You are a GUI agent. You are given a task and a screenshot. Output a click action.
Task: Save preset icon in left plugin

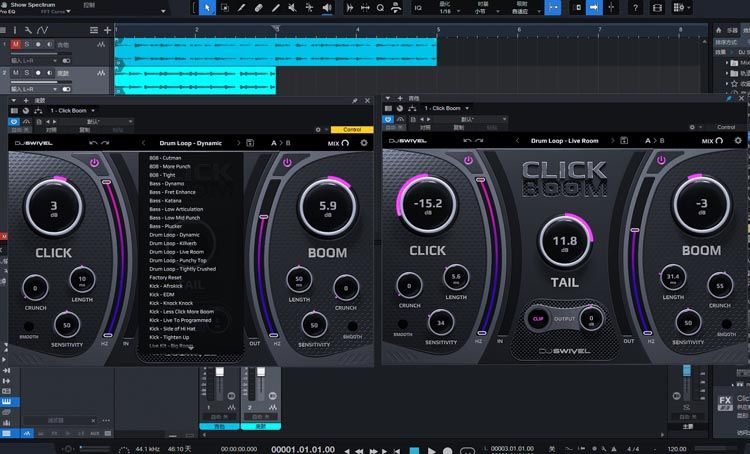click(250, 143)
